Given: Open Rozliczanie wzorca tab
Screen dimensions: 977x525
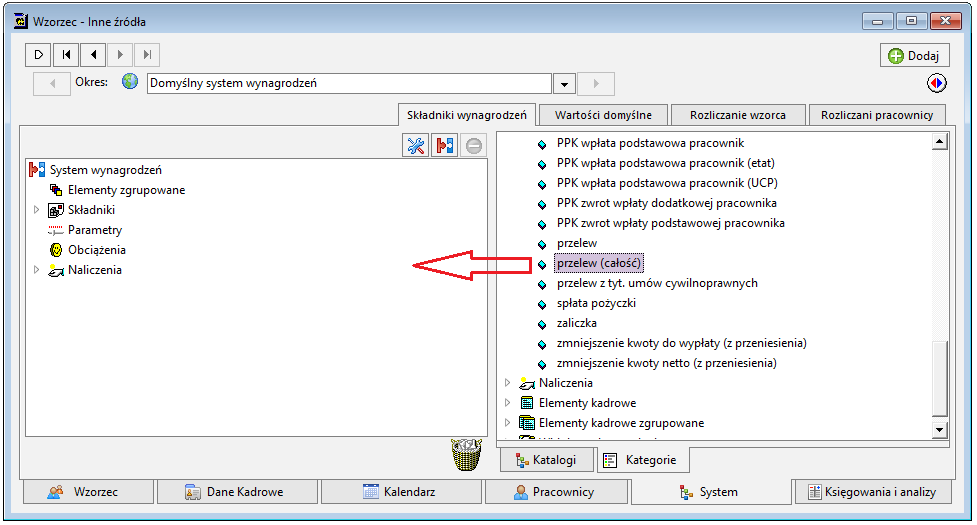Looking at the screenshot, I should [738, 115].
